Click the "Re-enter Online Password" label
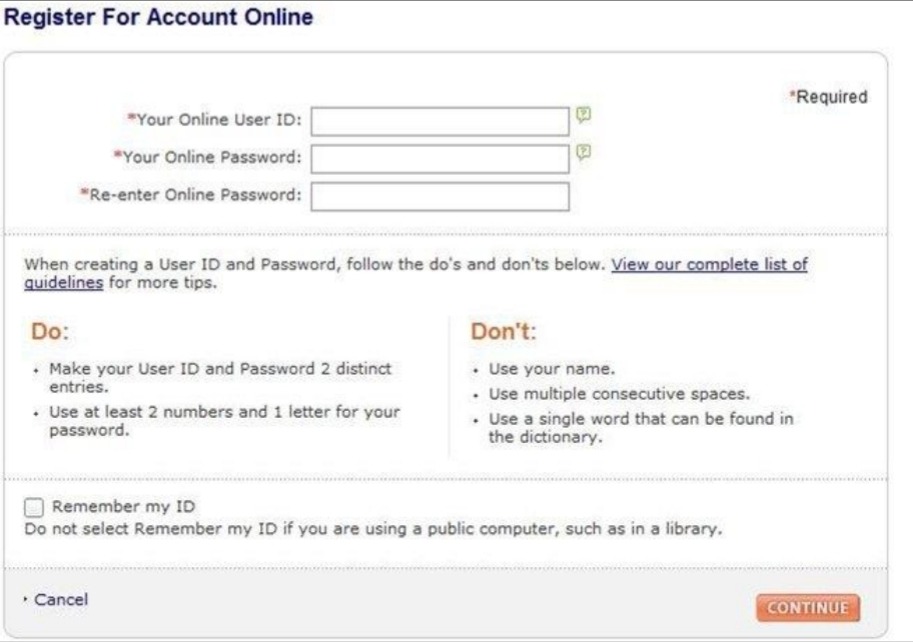 (x=194, y=194)
